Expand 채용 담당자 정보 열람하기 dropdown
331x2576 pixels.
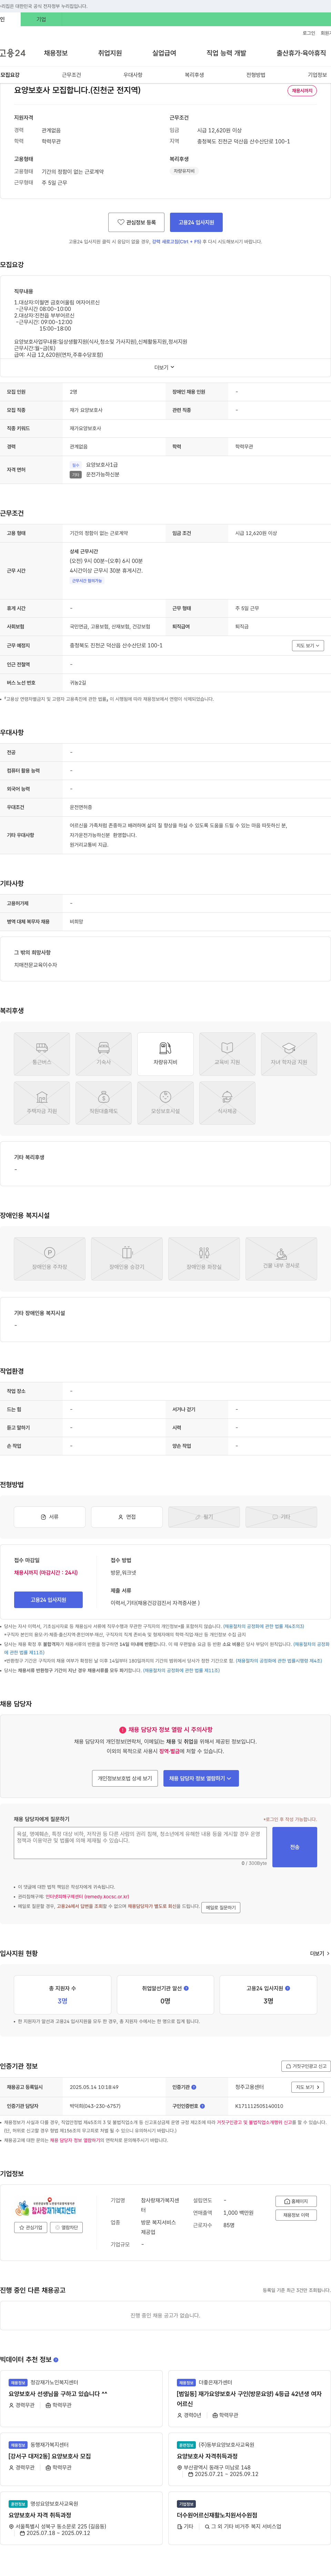click(201, 1778)
